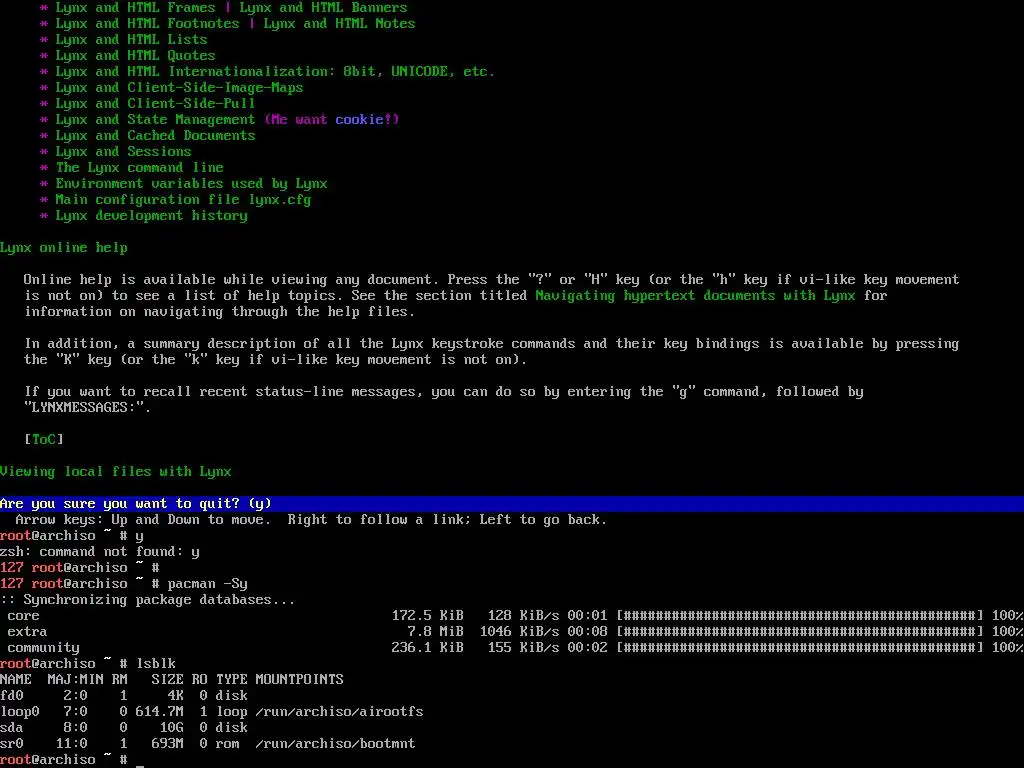Open the 'Lynx and HTML Banners' link
Screen dimensions: 1024x768
pos(323,8)
